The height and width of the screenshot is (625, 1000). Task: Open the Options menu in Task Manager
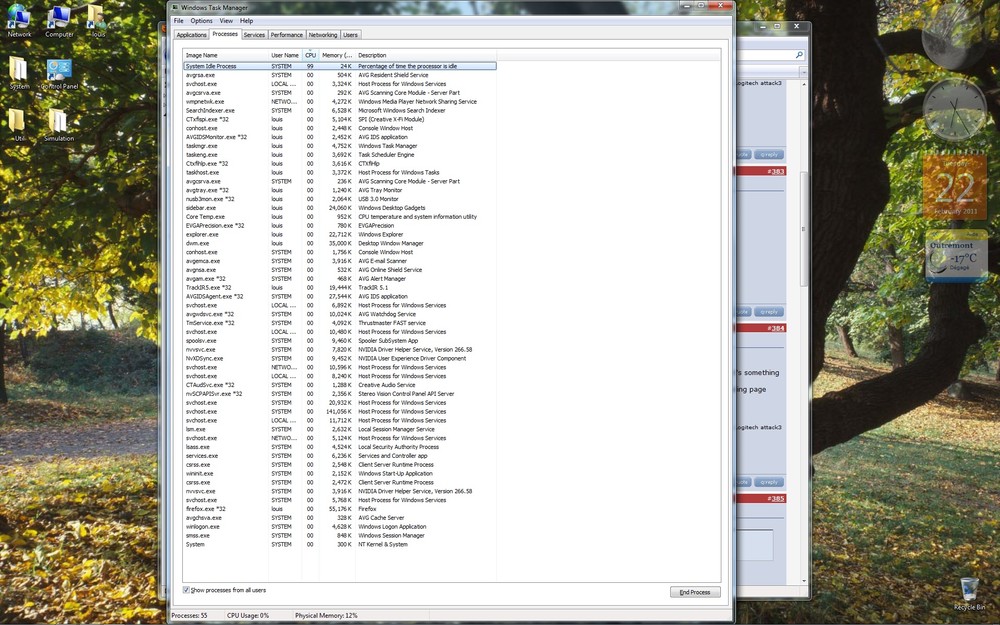[x=203, y=19]
